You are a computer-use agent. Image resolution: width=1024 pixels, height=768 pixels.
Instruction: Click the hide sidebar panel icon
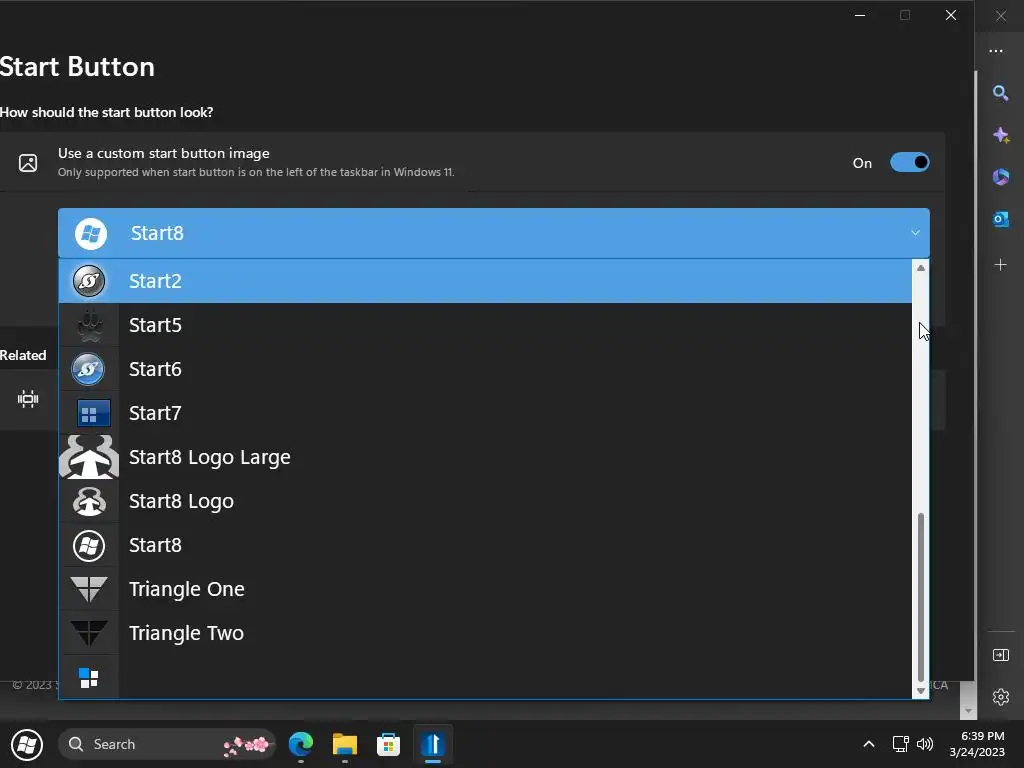pyautogui.click(x=1000, y=655)
